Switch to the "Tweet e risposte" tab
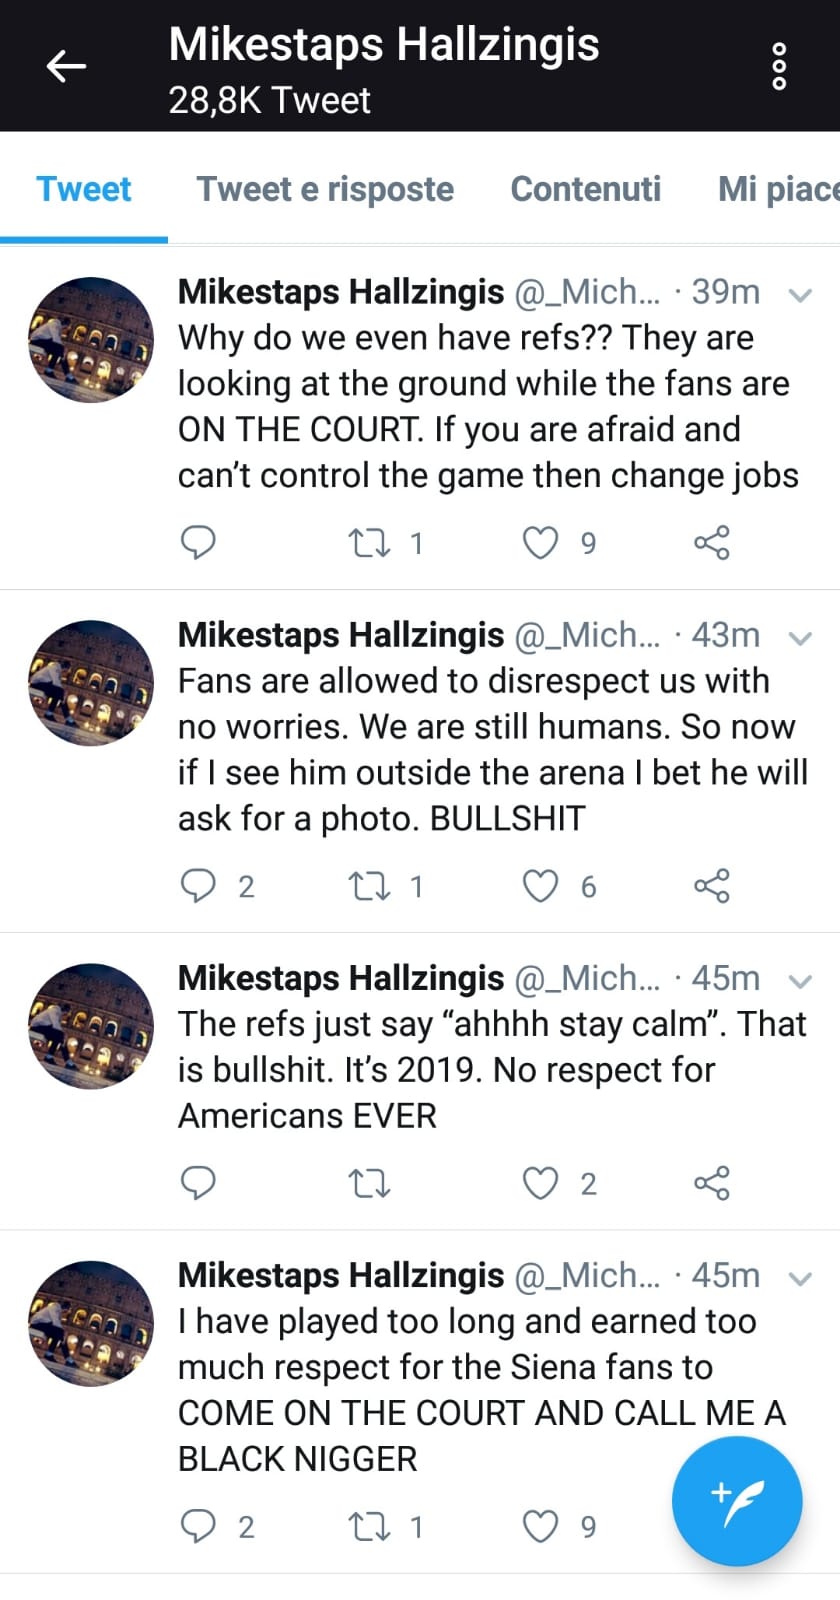The image size is (840, 1600). point(325,189)
